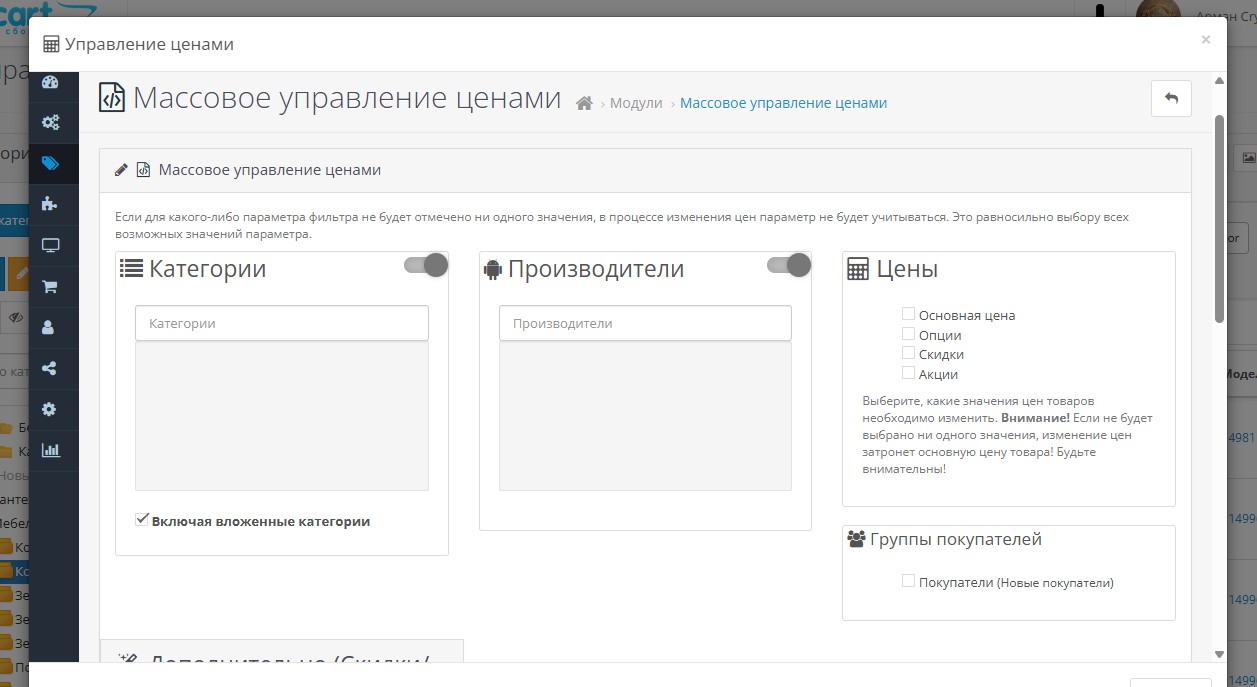
Task: Click the design monitor sidebar icon
Action: point(50,245)
